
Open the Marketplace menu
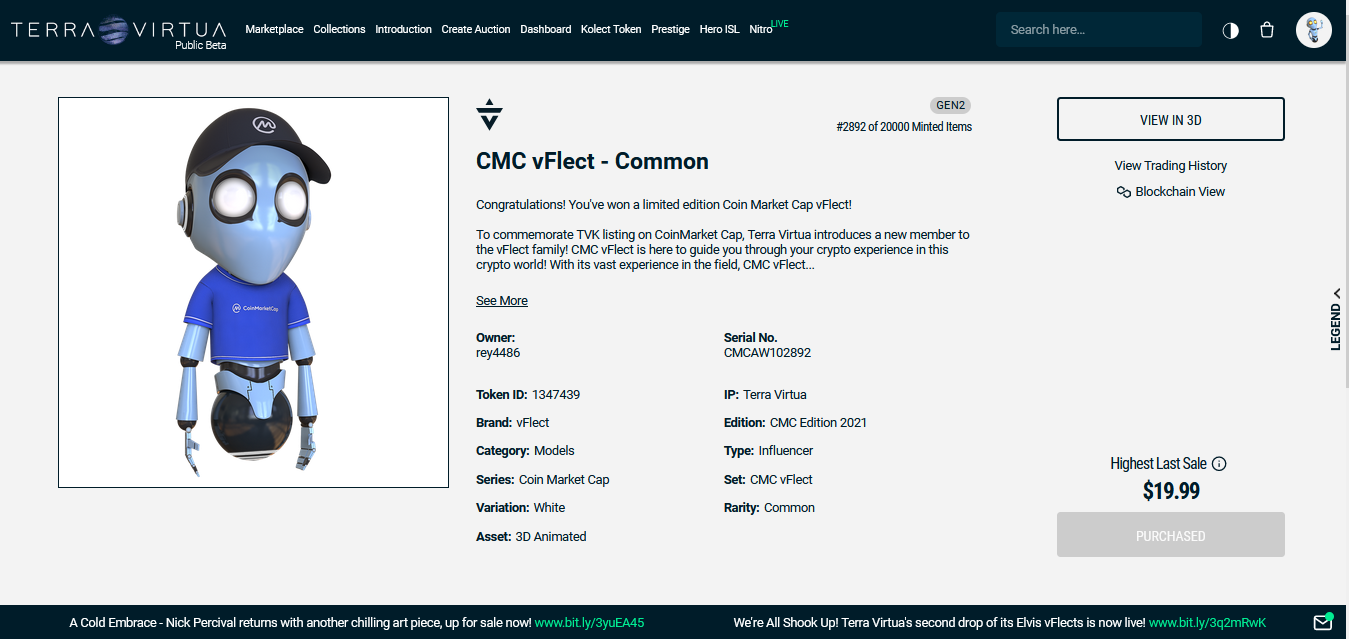tap(274, 29)
